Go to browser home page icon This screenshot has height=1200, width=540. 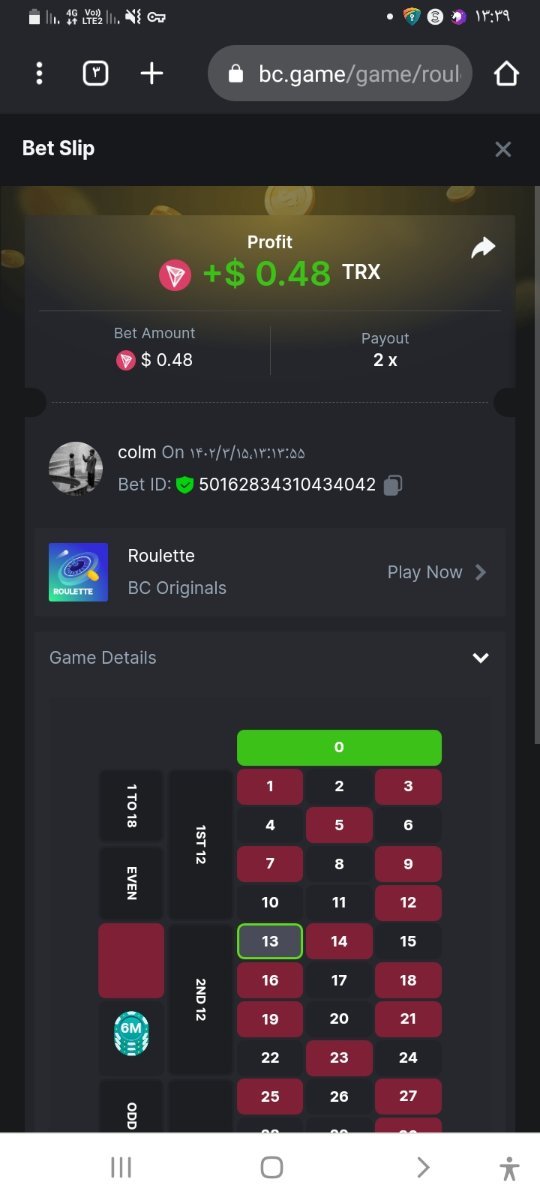507,73
